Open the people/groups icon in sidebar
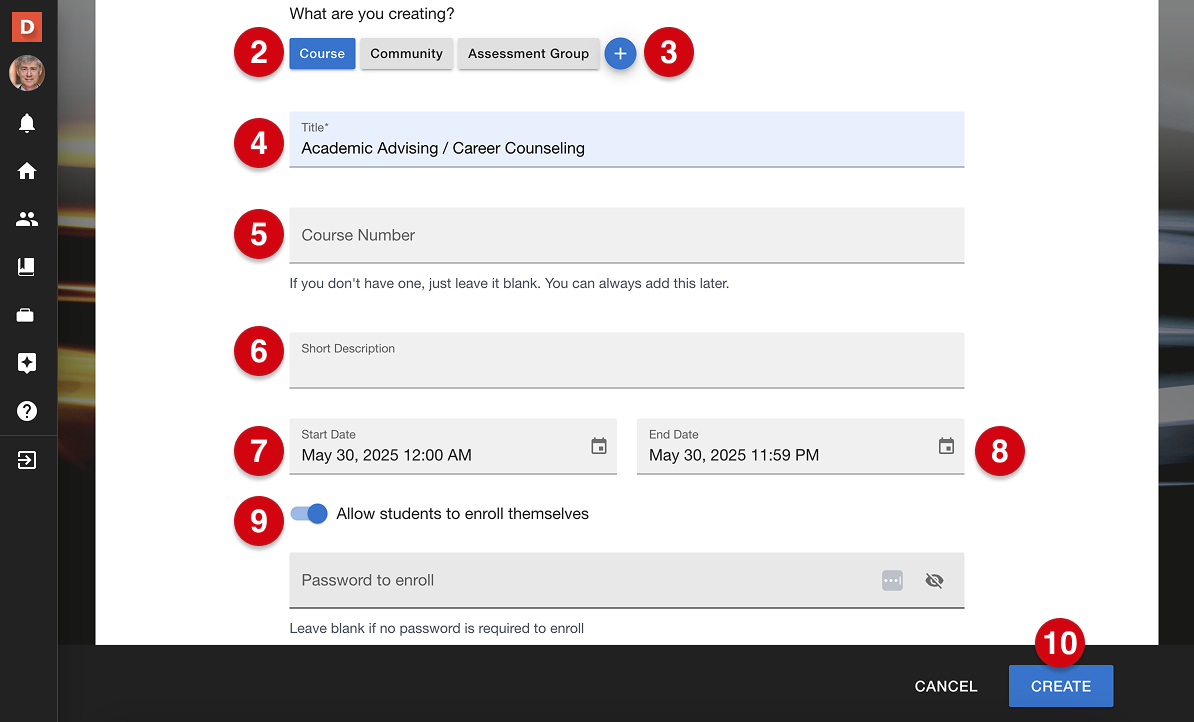Viewport: 1194px width, 722px height. 27,219
